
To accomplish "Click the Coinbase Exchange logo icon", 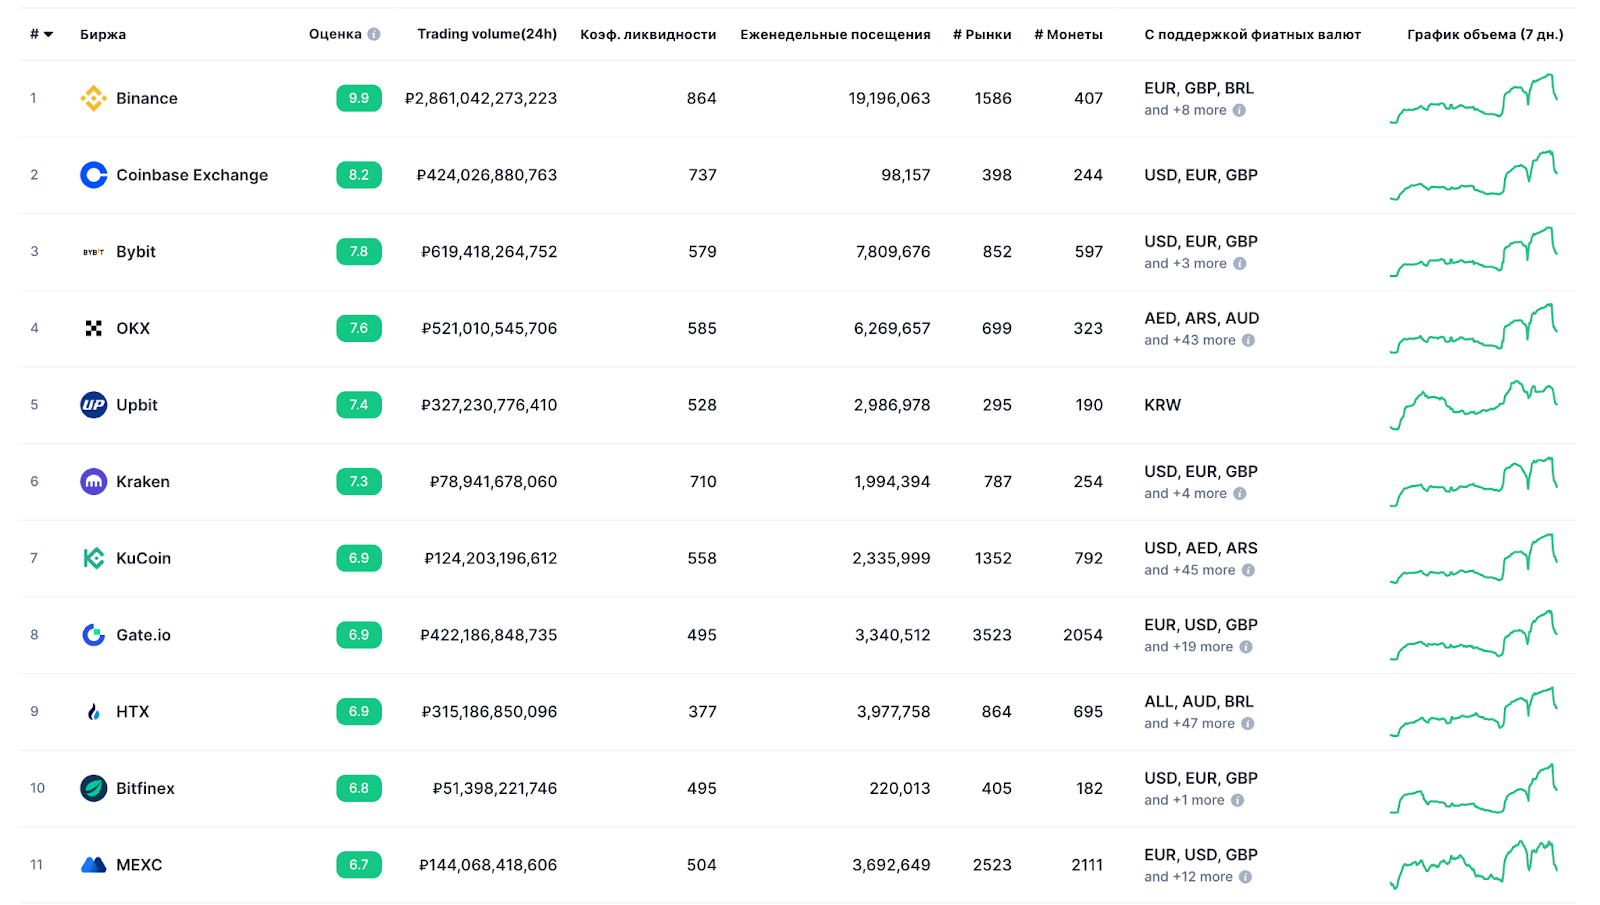I will pyautogui.click(x=93, y=175).
